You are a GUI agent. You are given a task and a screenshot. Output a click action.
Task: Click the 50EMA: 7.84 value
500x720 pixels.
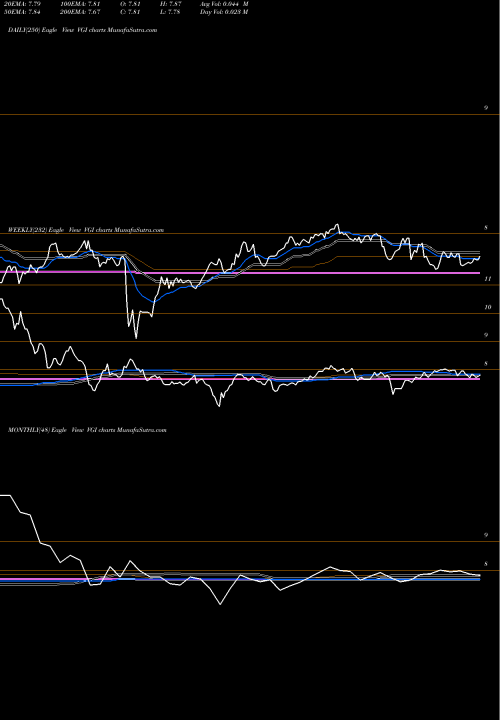(x=22, y=12)
